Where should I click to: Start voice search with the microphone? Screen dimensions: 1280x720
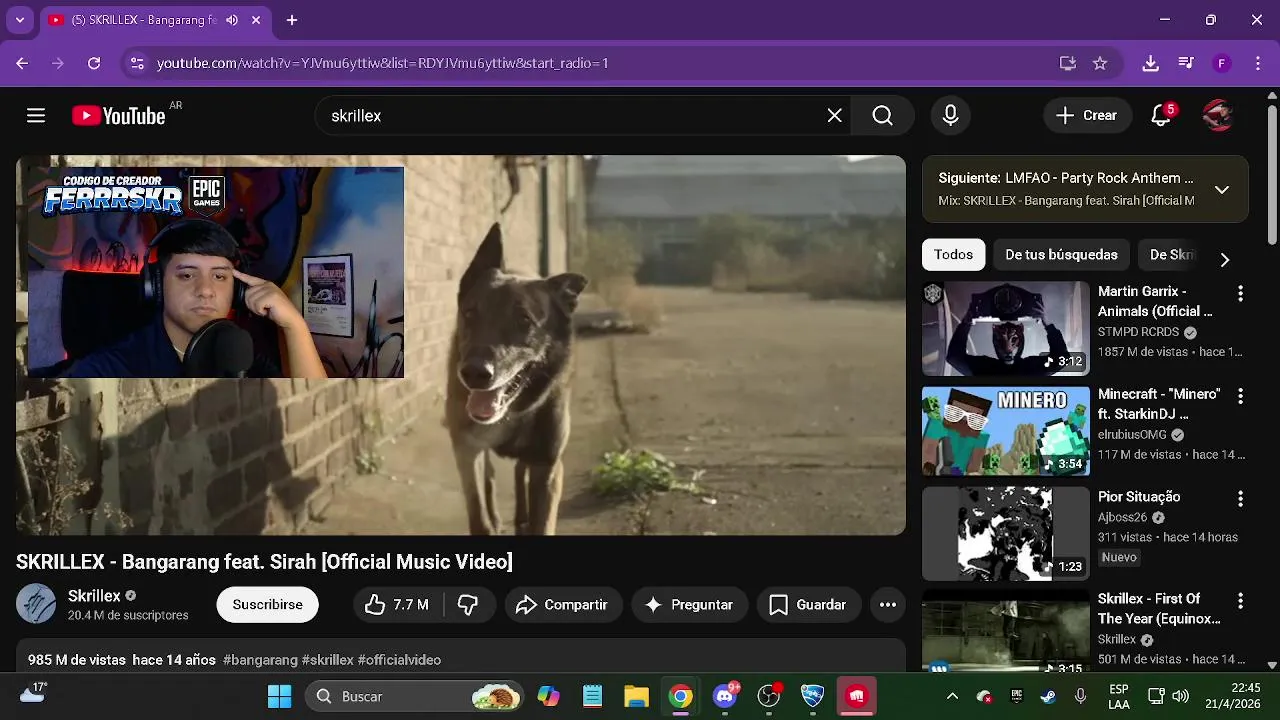click(951, 116)
